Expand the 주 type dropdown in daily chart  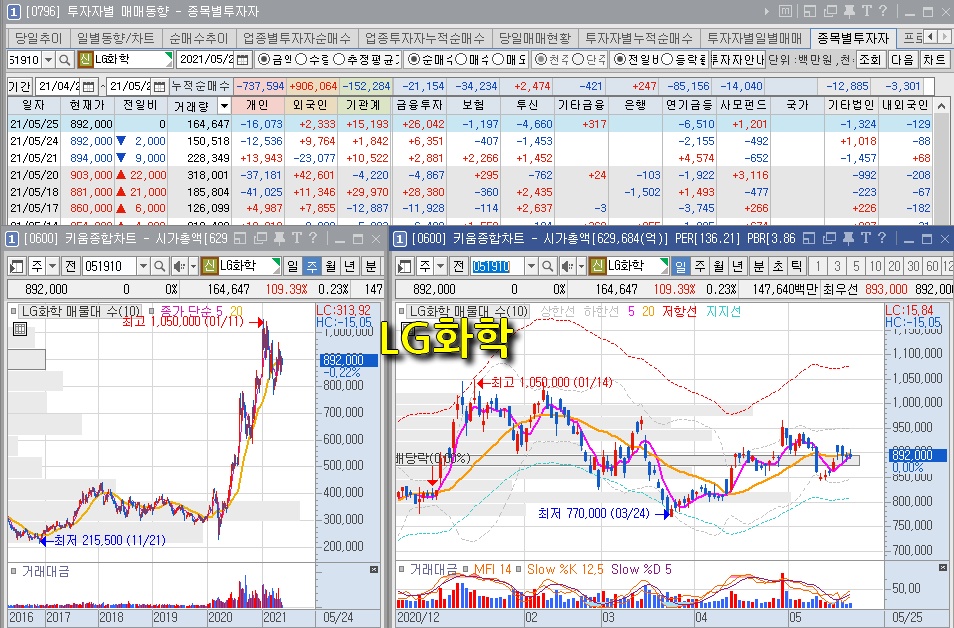(x=440, y=266)
